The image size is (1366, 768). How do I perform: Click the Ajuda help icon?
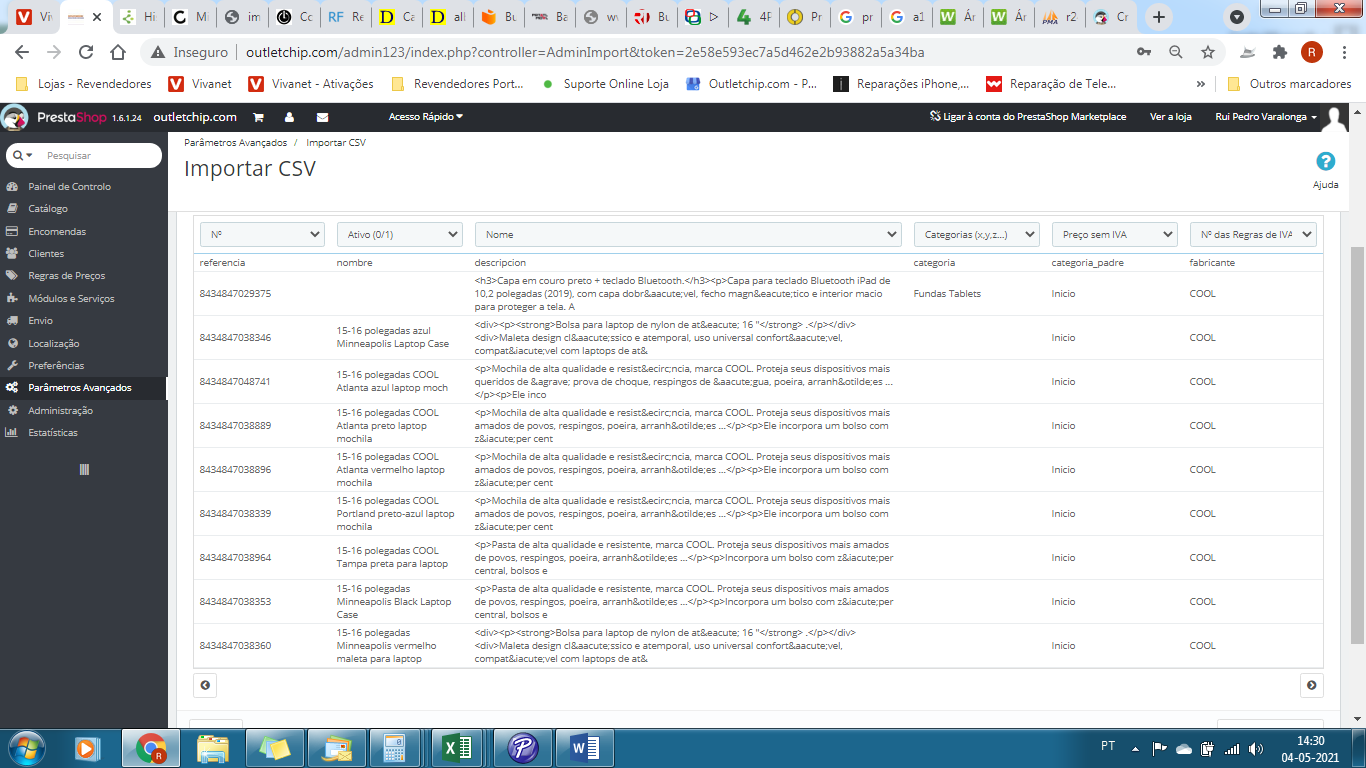[x=1326, y=162]
